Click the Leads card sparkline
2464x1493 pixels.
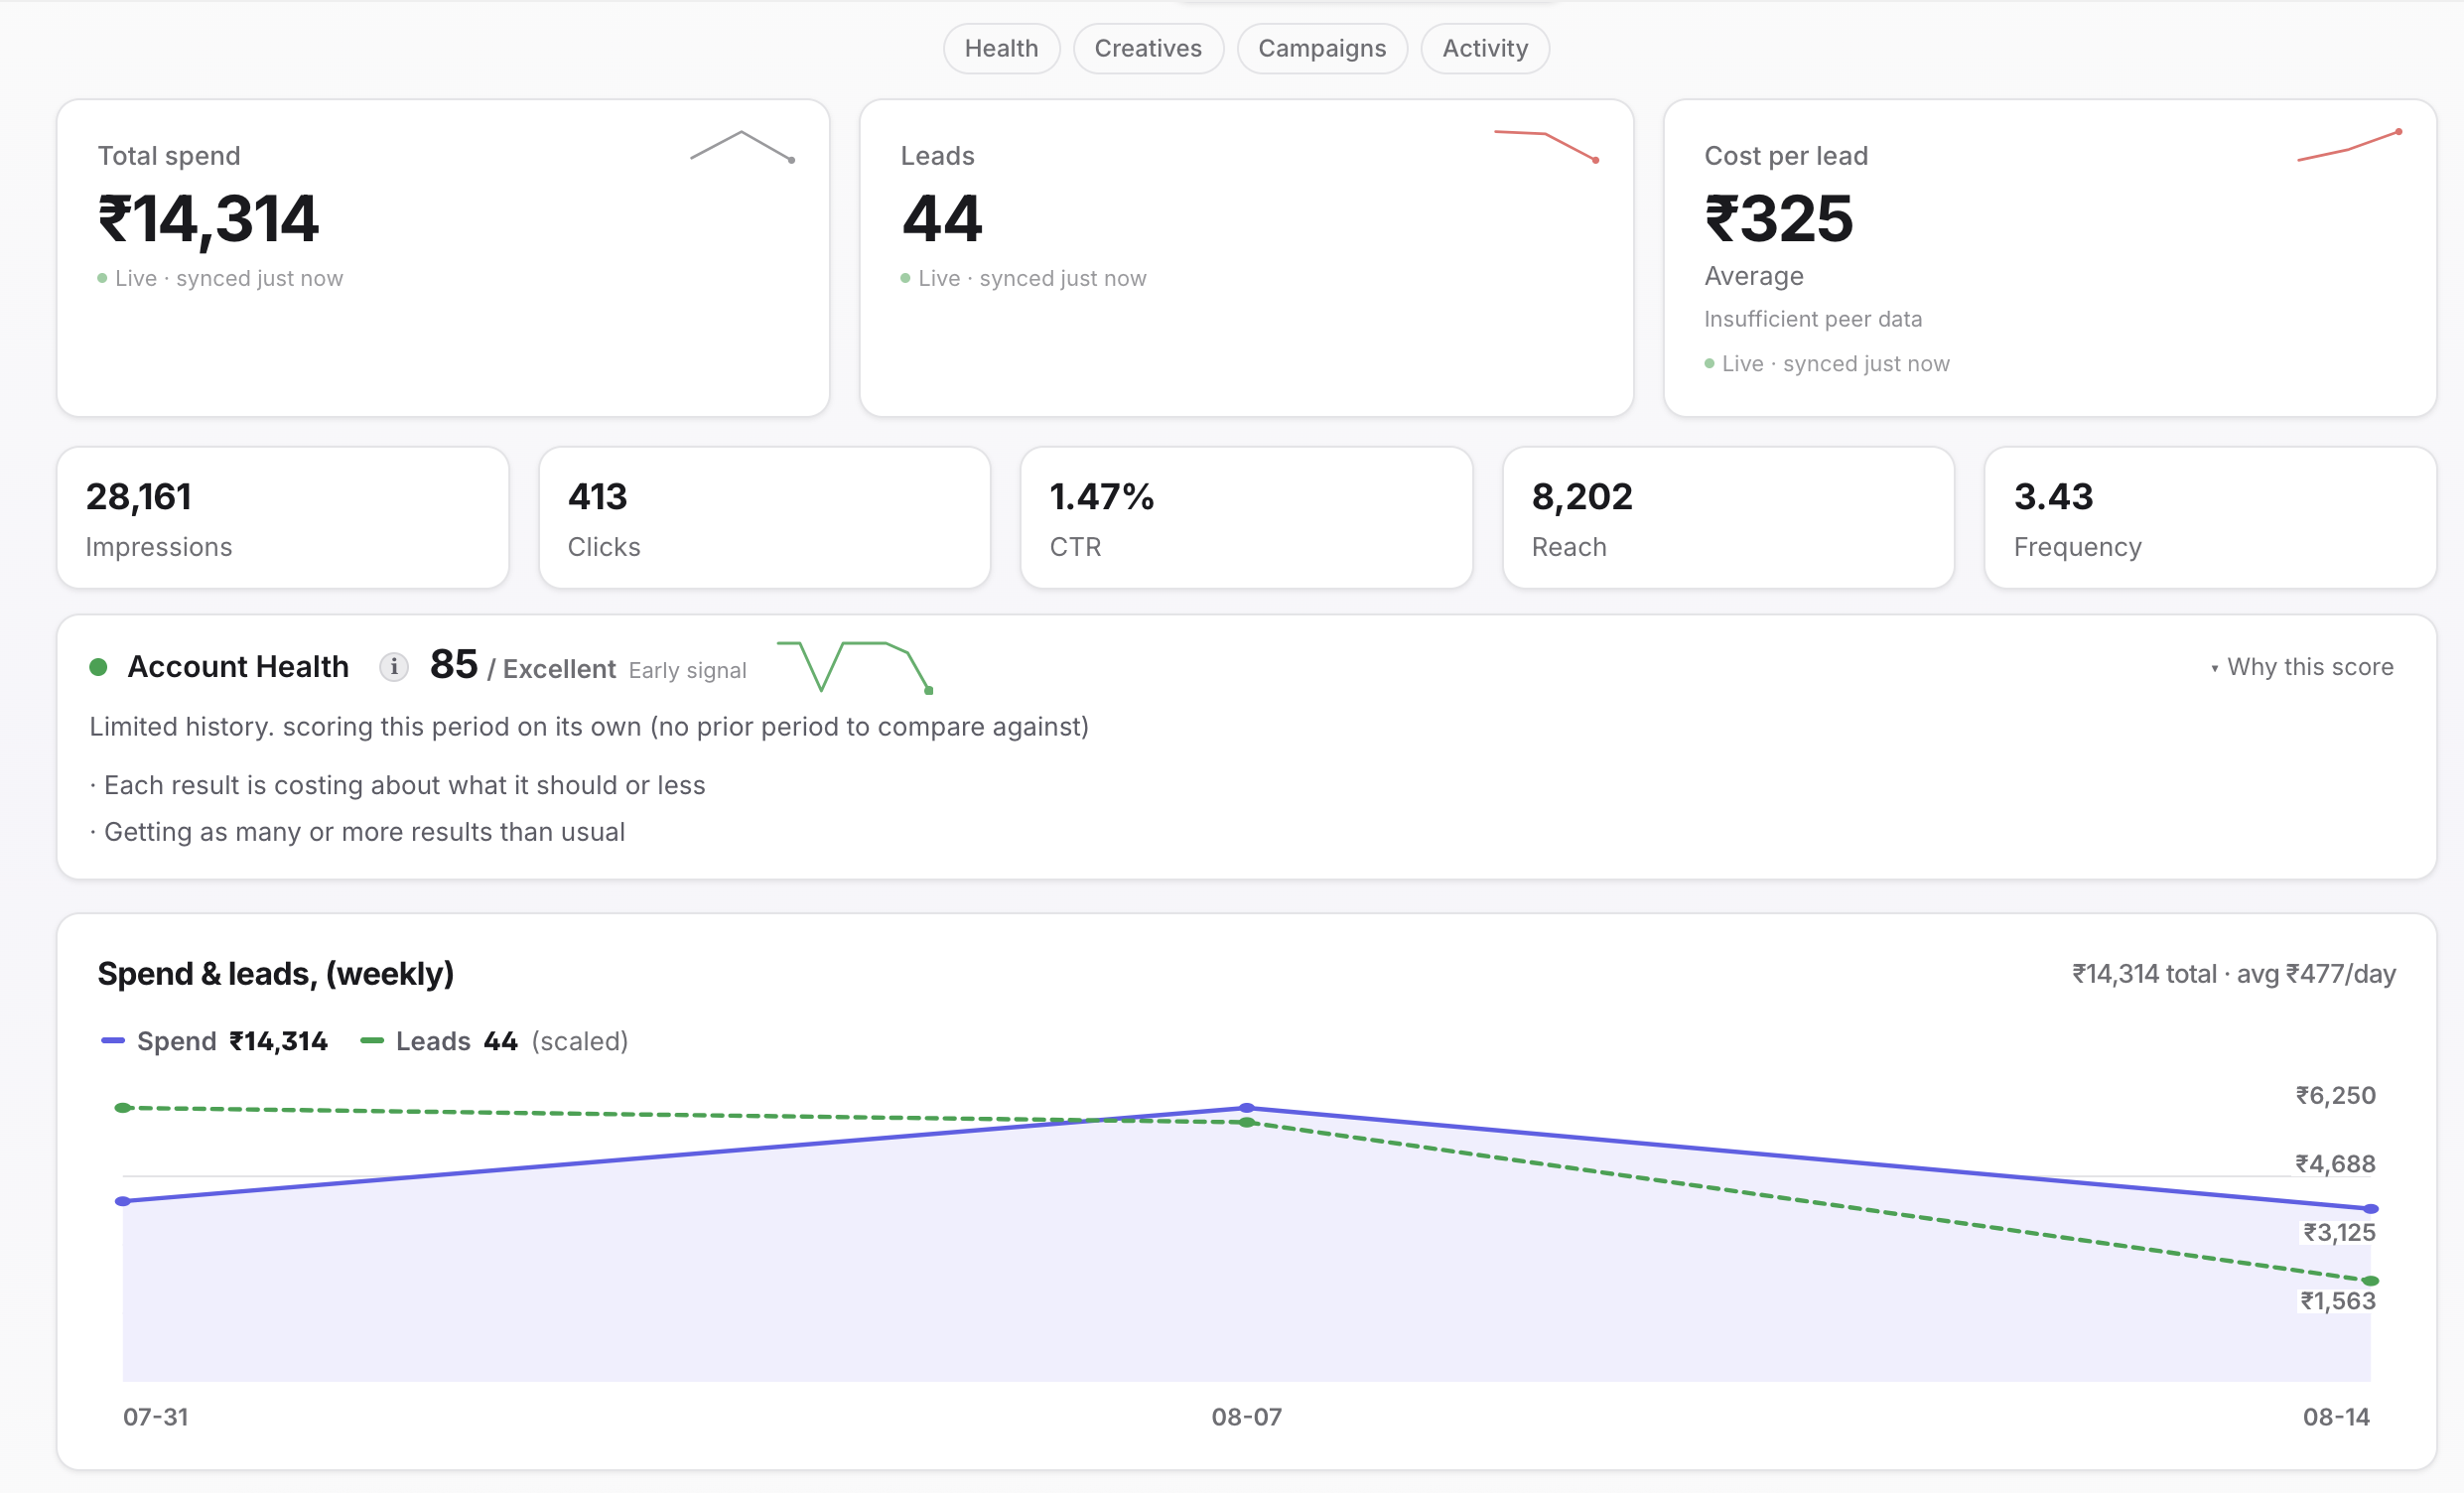(x=1547, y=146)
